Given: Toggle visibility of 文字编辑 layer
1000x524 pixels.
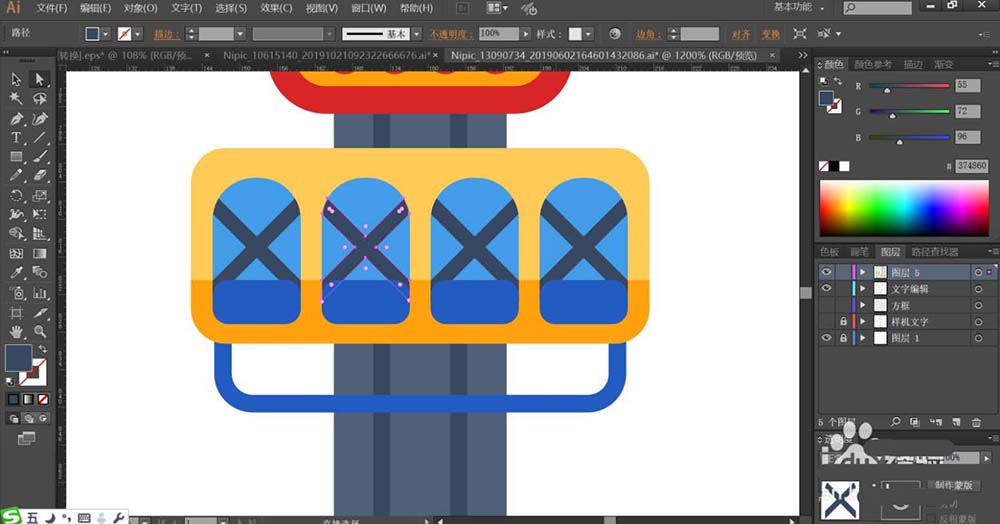Looking at the screenshot, I should pyautogui.click(x=826, y=289).
